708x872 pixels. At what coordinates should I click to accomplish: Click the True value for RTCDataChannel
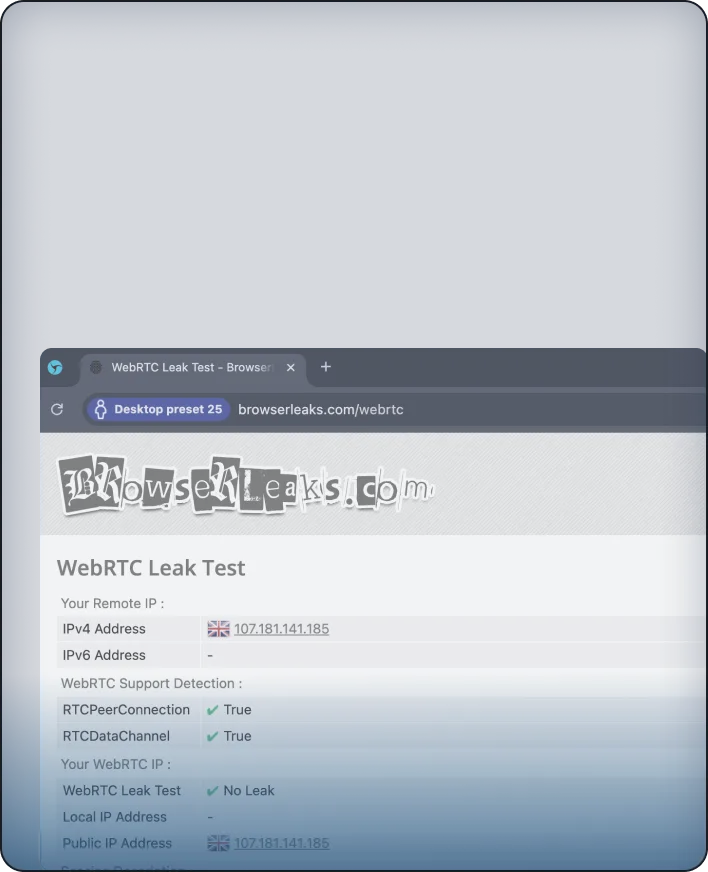tap(237, 736)
